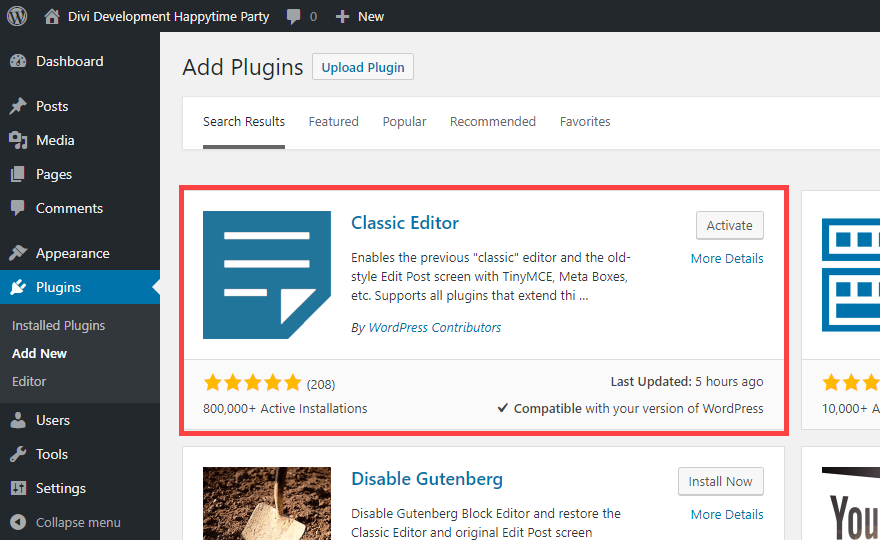
Task: Open Media library icon in sidebar
Action: [18, 140]
